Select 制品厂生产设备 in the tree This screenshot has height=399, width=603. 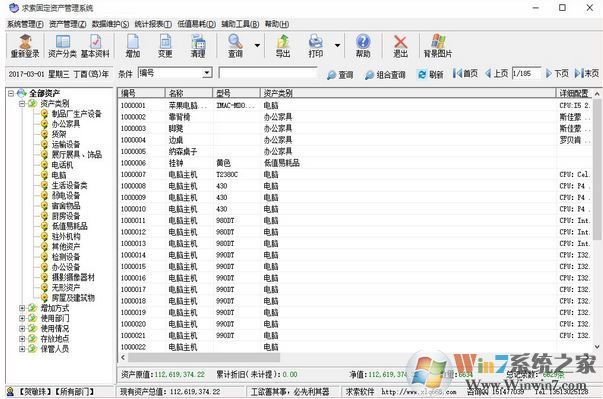click(x=77, y=114)
